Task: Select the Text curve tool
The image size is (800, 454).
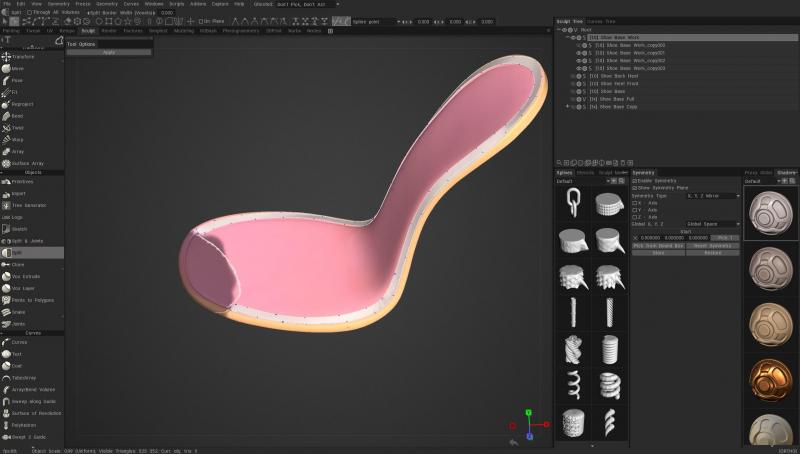Action: [x=16, y=354]
